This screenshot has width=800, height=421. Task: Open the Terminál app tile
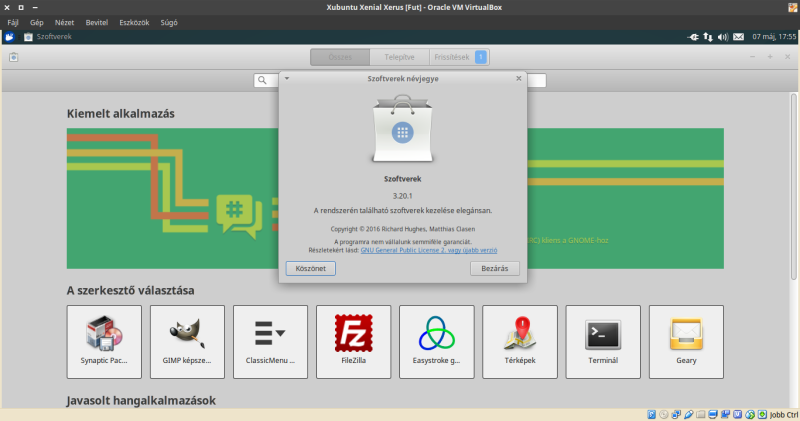click(603, 342)
